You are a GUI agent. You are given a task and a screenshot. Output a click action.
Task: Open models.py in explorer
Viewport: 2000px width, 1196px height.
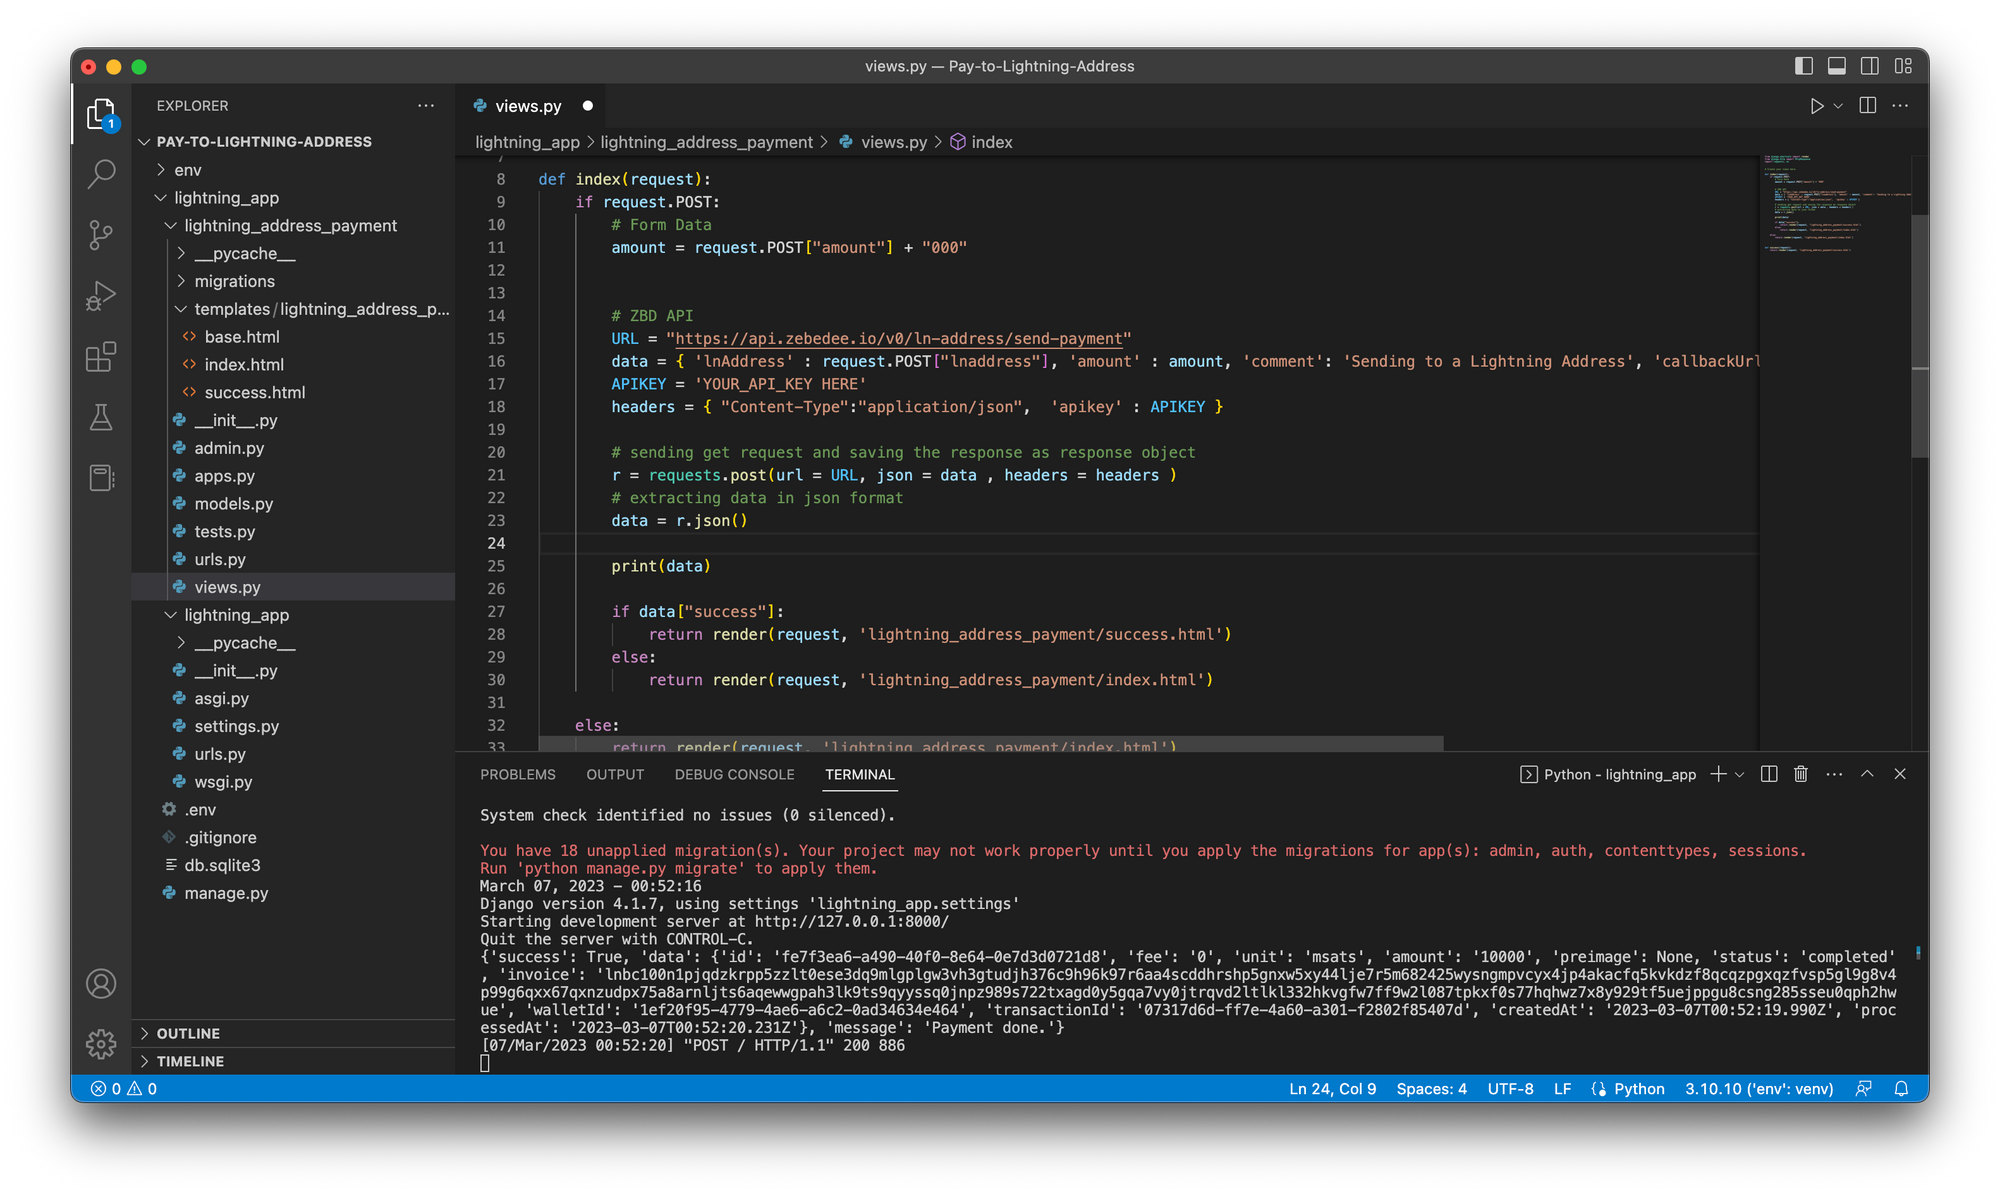(233, 504)
